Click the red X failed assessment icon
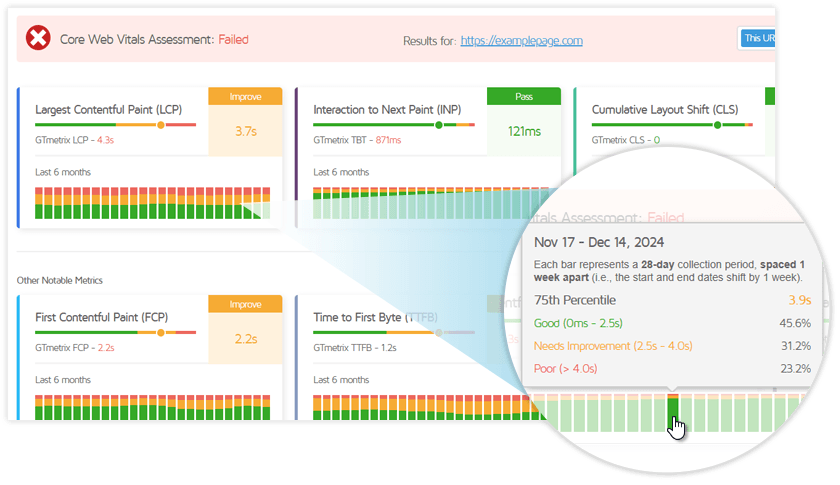The height and width of the screenshot is (485, 840). pos(38,40)
